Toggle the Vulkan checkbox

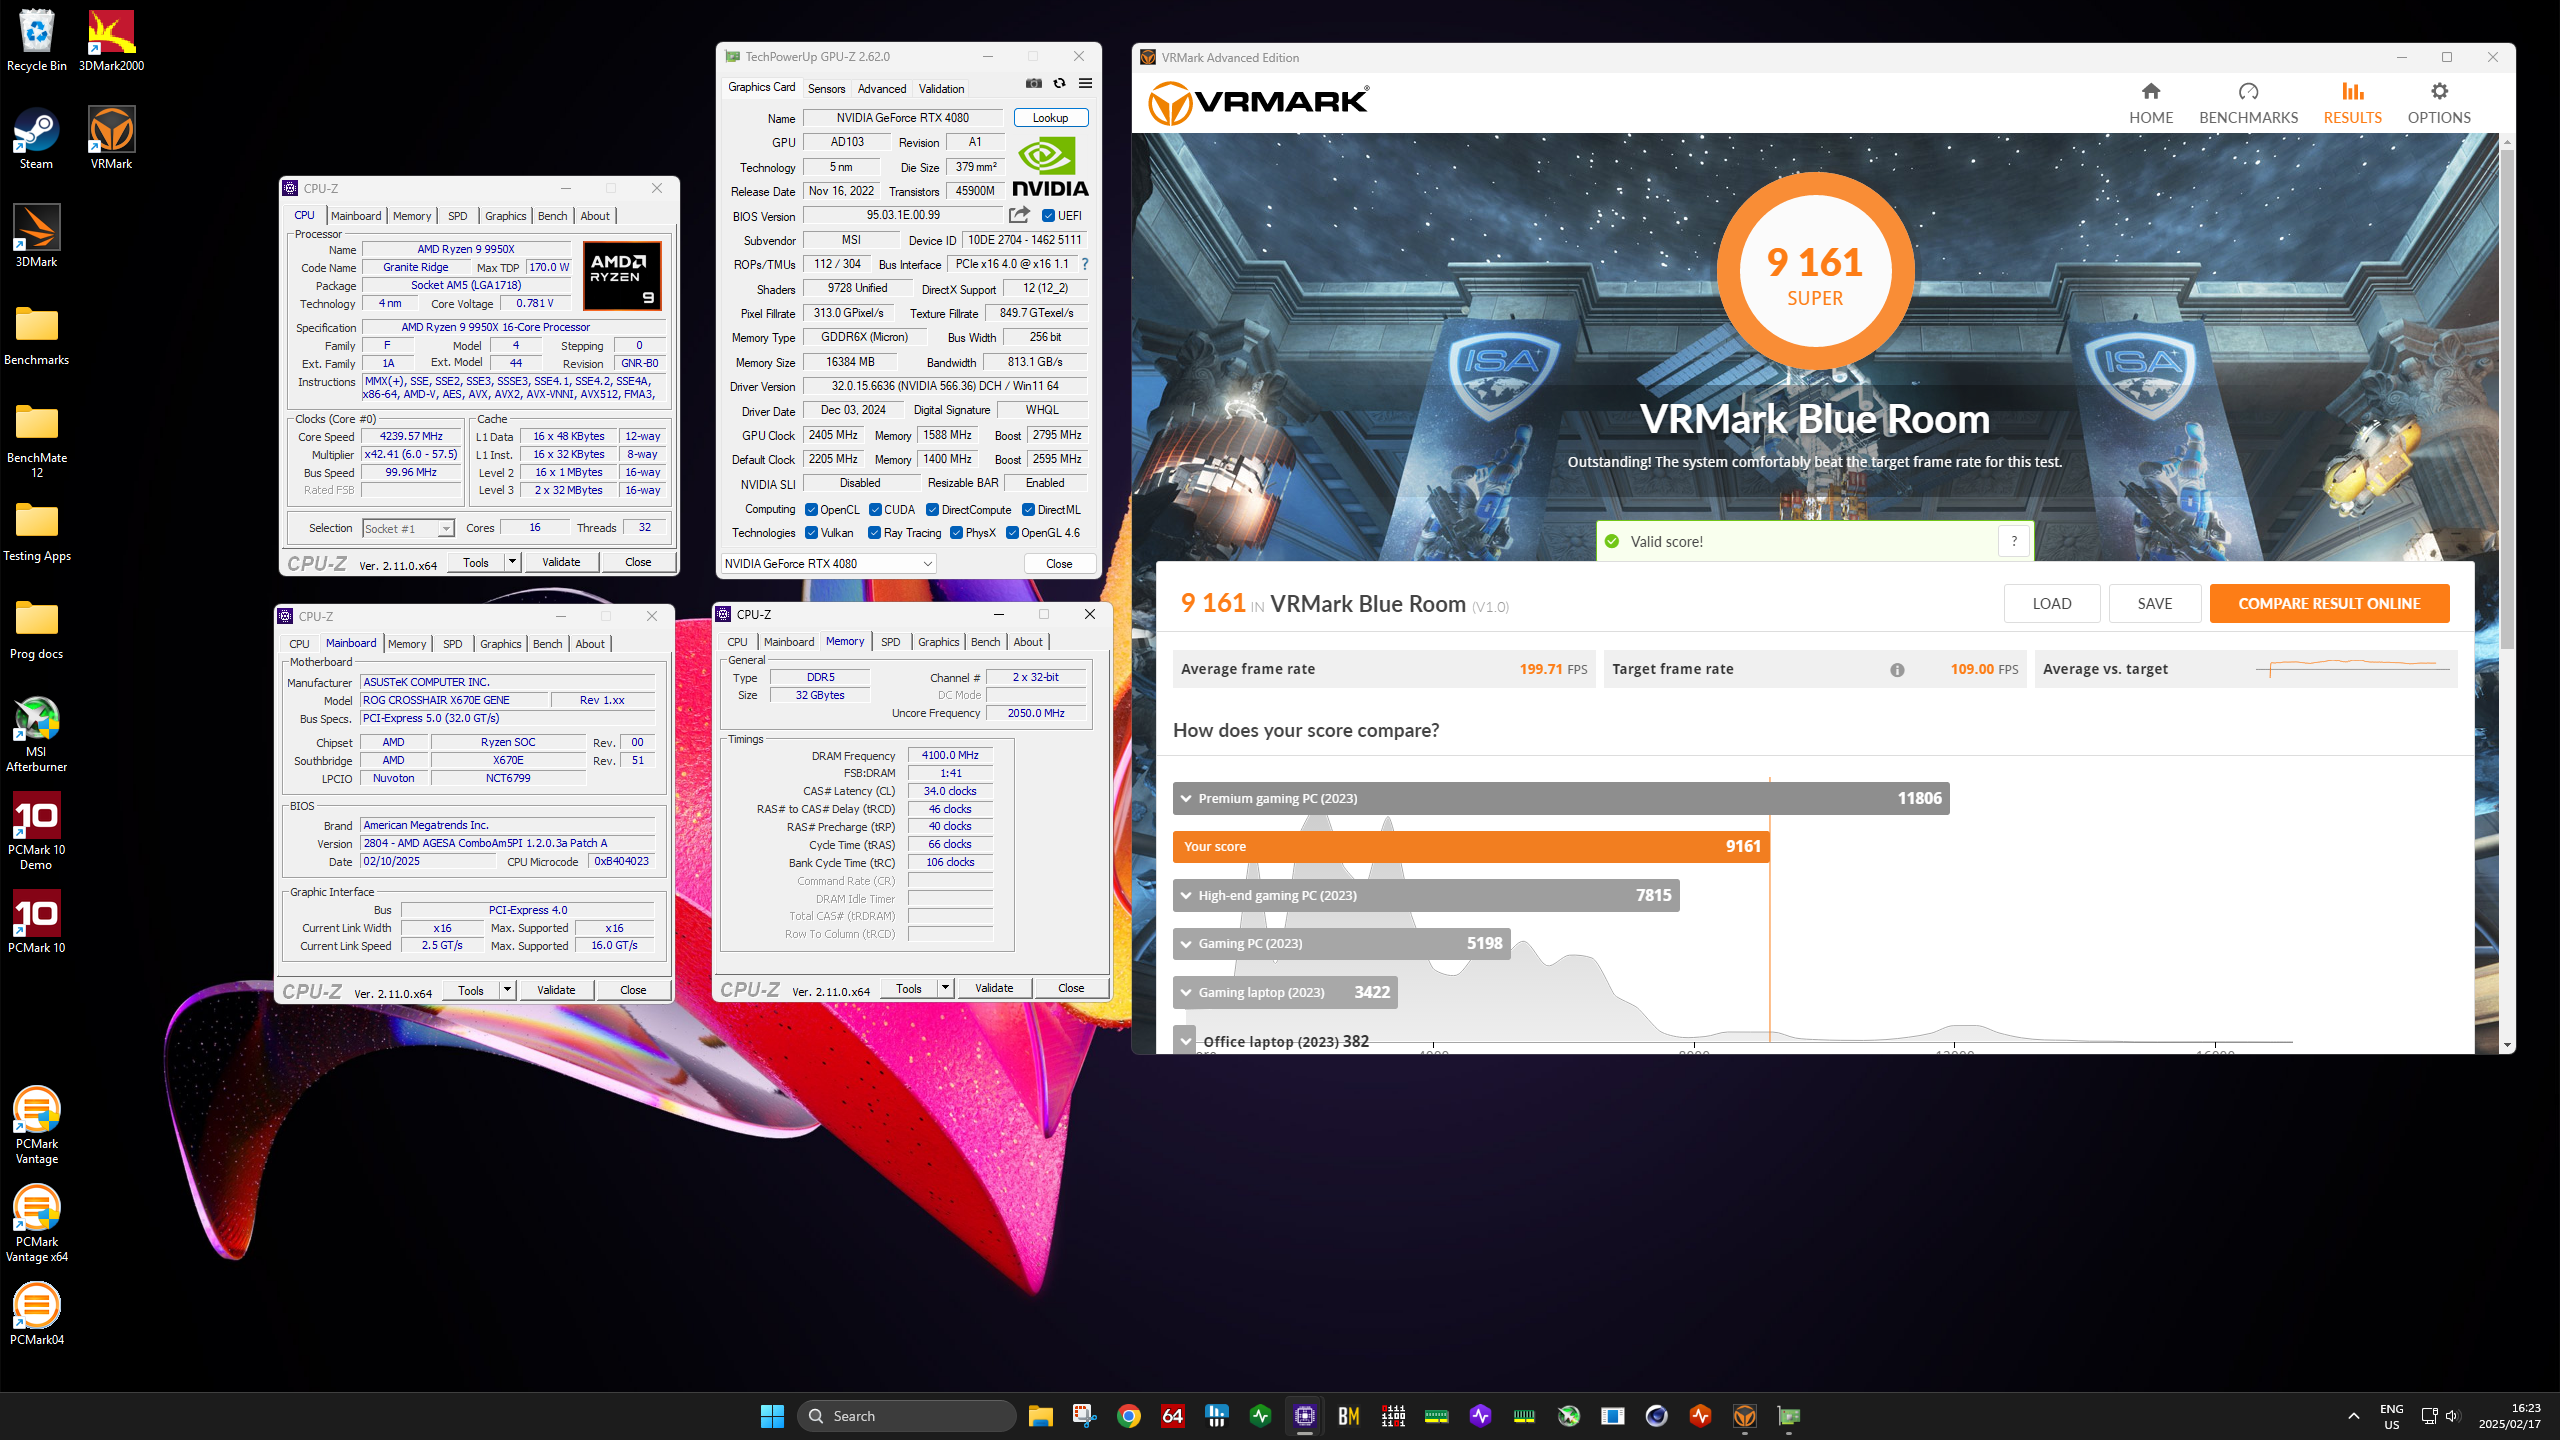pyautogui.click(x=811, y=533)
